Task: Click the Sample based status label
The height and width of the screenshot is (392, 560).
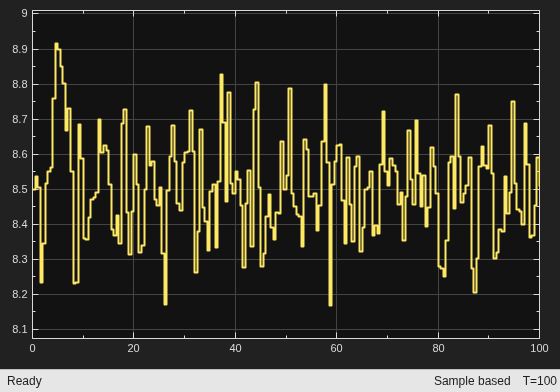Action: [x=472, y=381]
